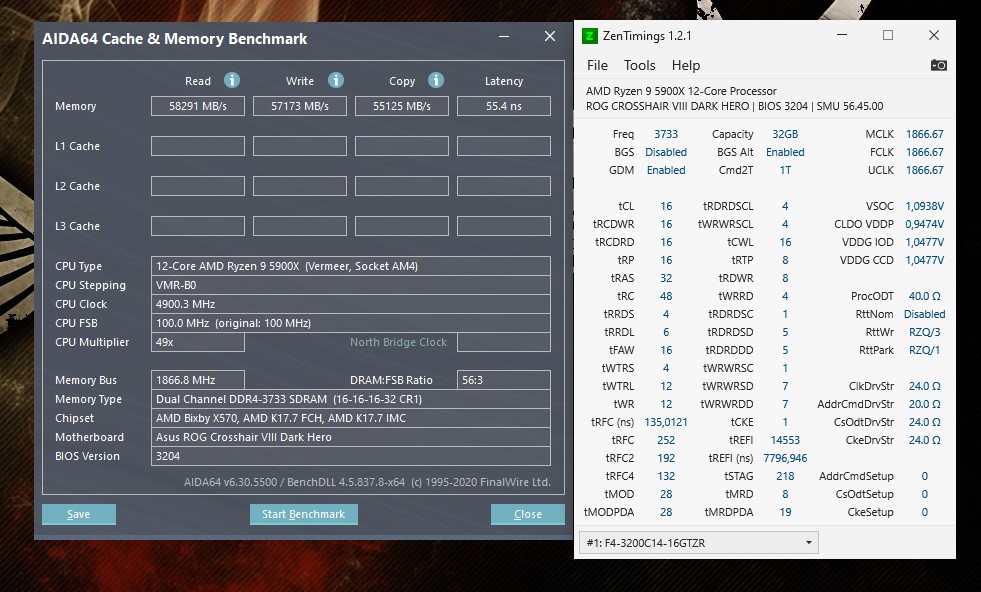Click the Capacity value 32GB
The height and width of the screenshot is (592, 981).
785,134
